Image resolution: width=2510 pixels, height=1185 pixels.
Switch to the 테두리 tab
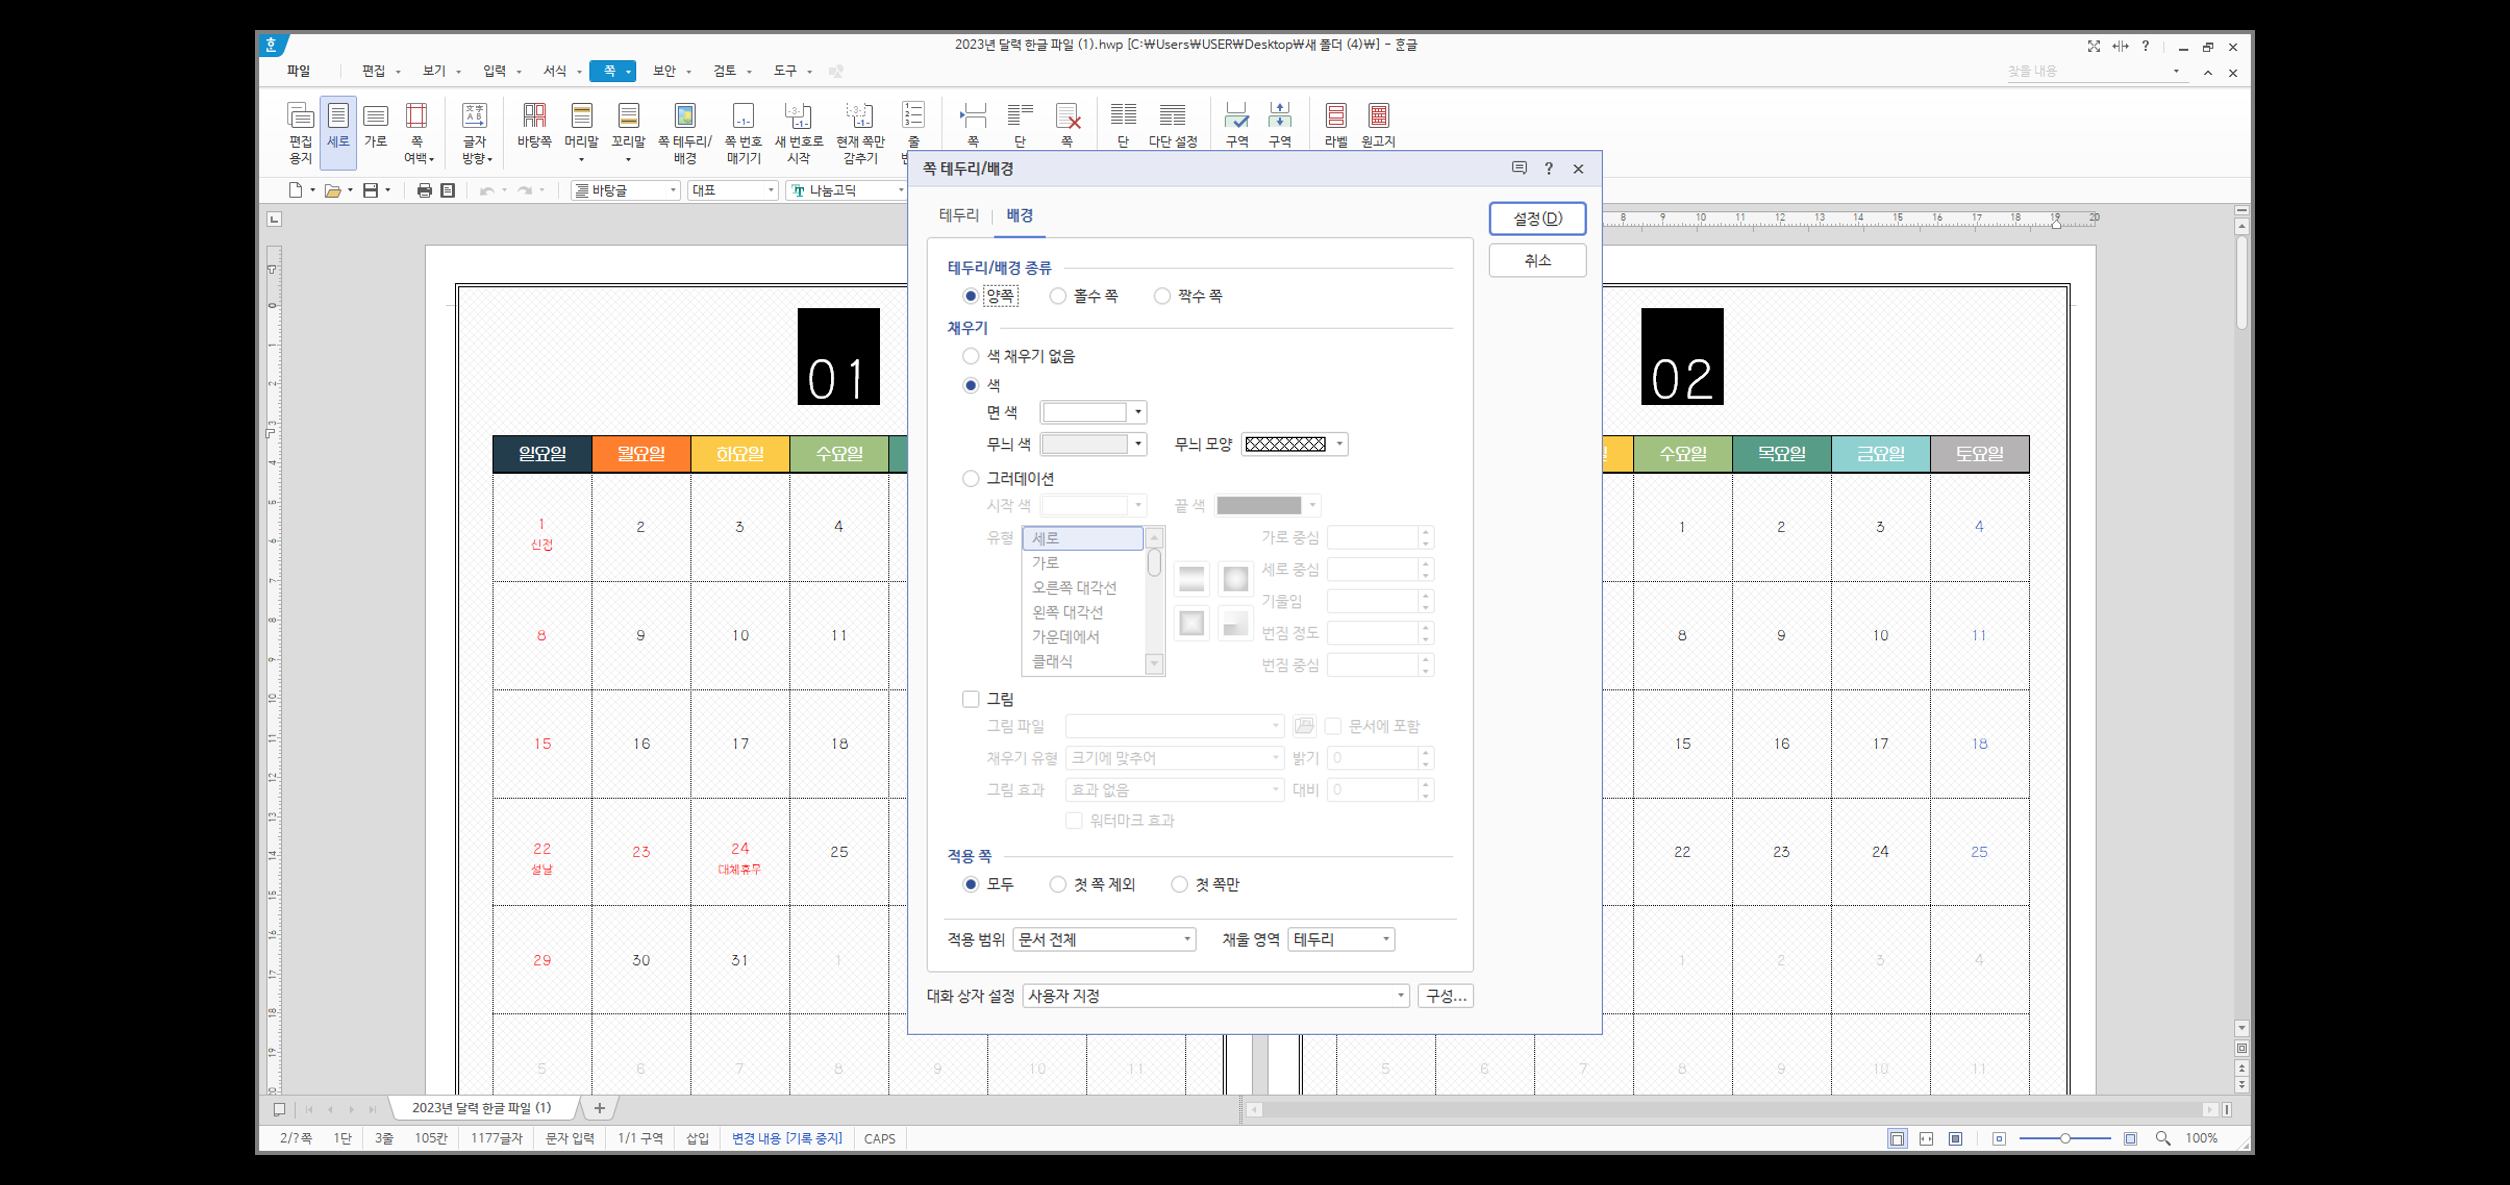click(958, 215)
